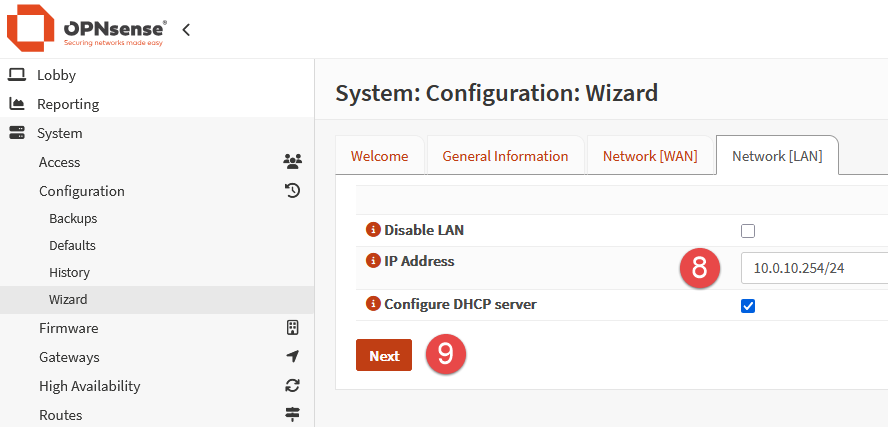Click the Access users icon

(x=292, y=162)
